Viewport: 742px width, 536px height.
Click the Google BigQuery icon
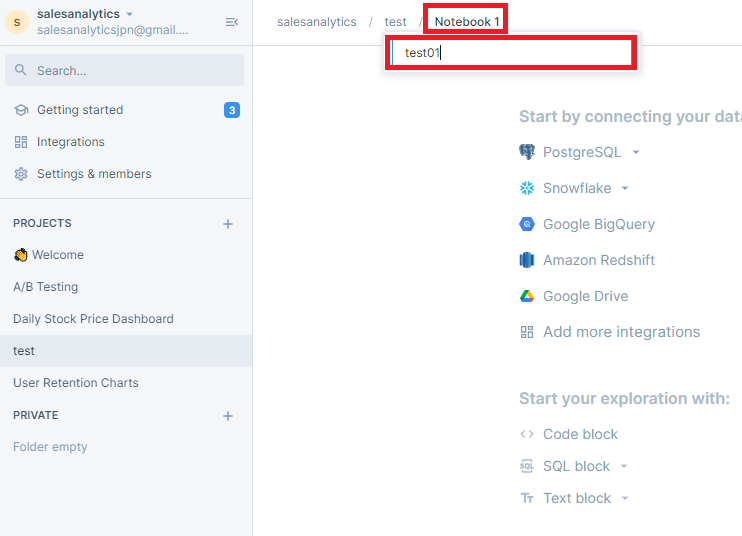pyautogui.click(x=527, y=224)
